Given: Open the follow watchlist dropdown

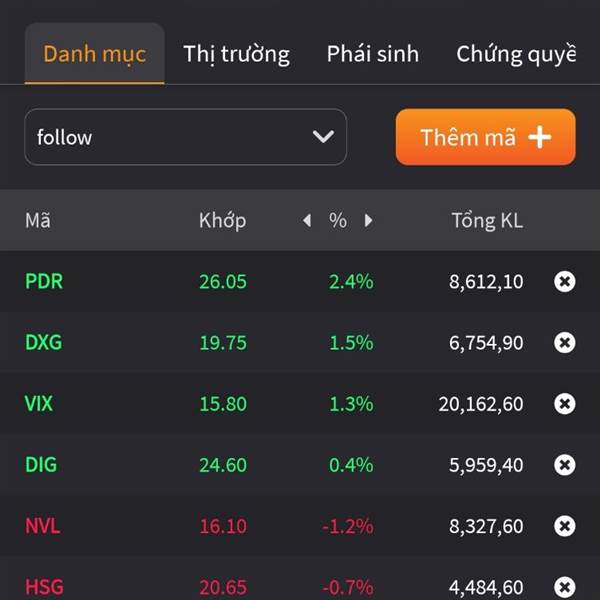Looking at the screenshot, I should (x=186, y=137).
